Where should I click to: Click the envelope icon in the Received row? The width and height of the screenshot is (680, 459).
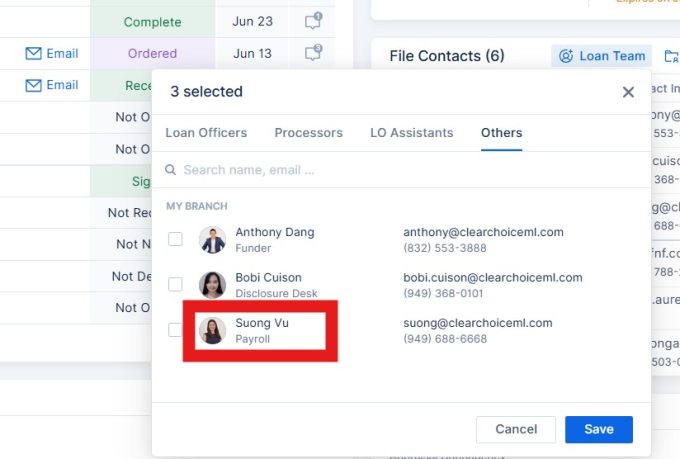point(33,85)
